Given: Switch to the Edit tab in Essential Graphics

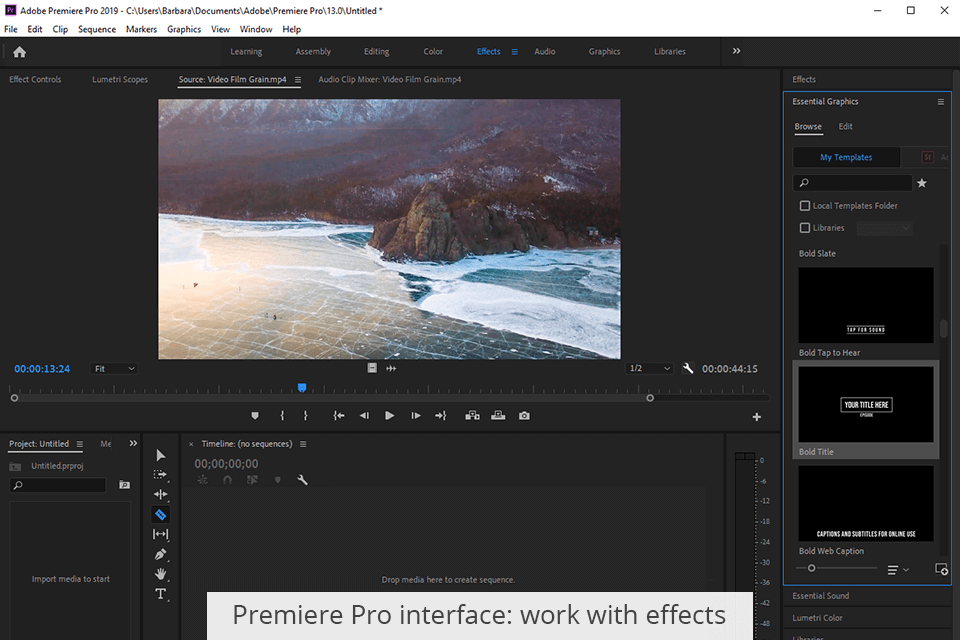Looking at the screenshot, I should click(845, 127).
